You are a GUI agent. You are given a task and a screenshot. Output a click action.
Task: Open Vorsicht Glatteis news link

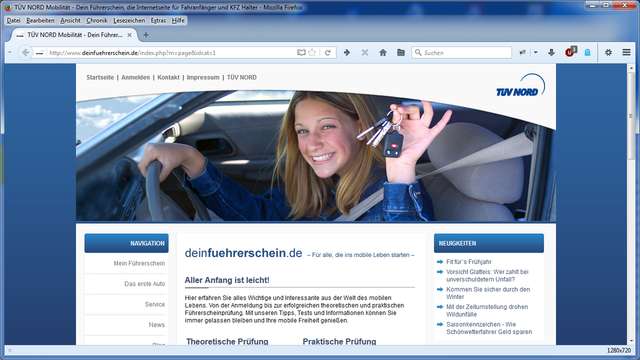click(487, 276)
